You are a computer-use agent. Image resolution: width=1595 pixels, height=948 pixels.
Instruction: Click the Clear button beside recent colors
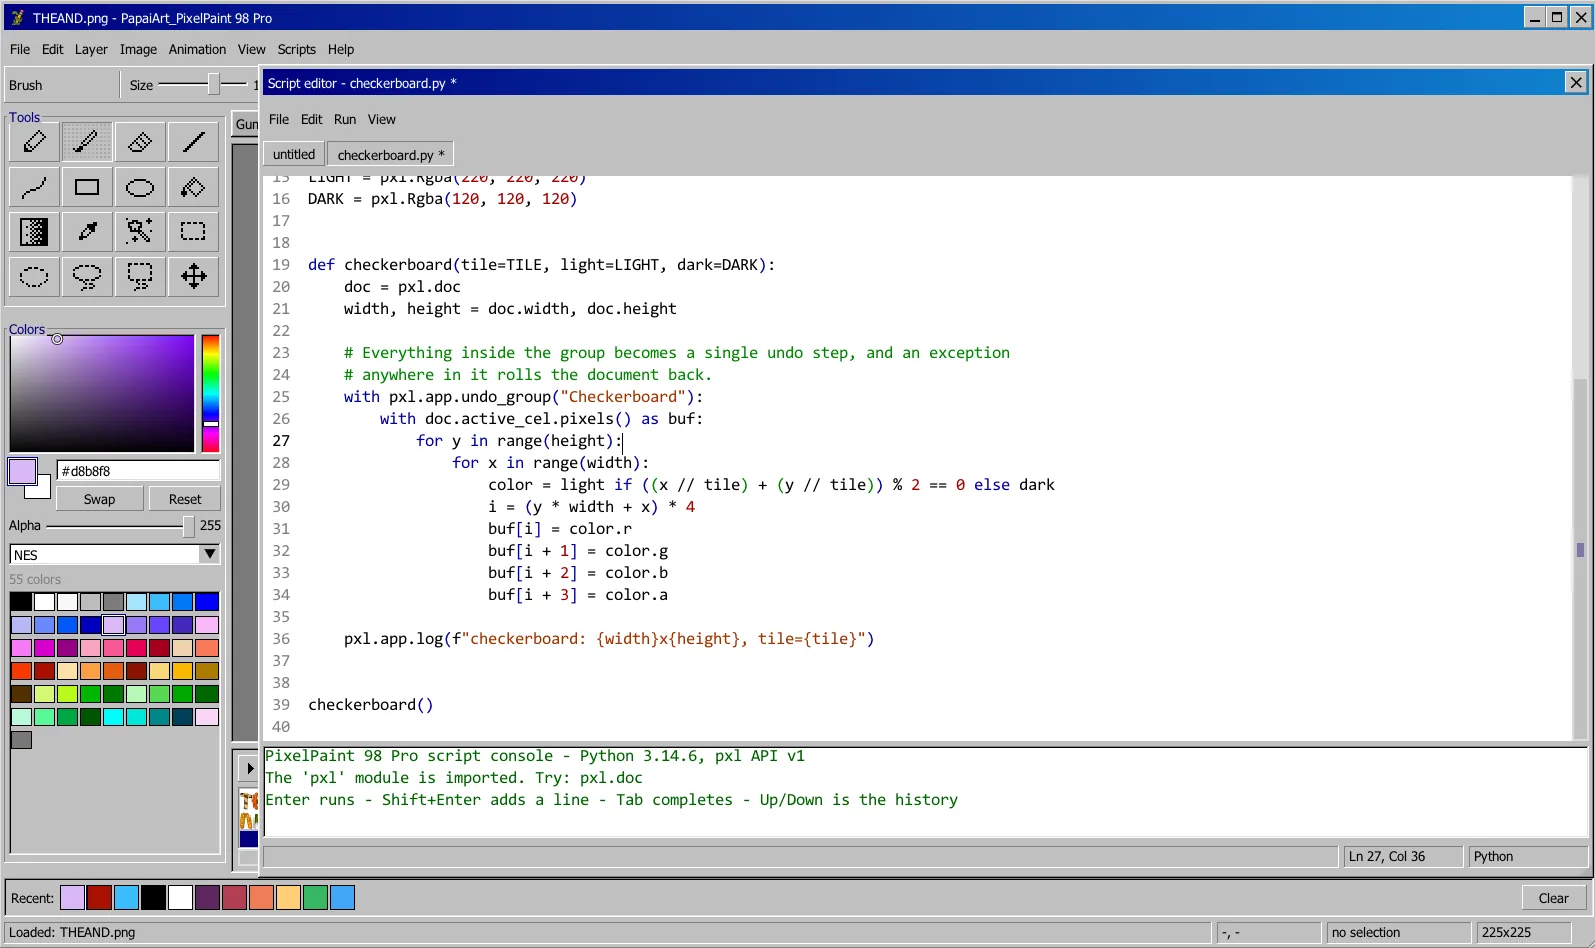pyautogui.click(x=1553, y=898)
